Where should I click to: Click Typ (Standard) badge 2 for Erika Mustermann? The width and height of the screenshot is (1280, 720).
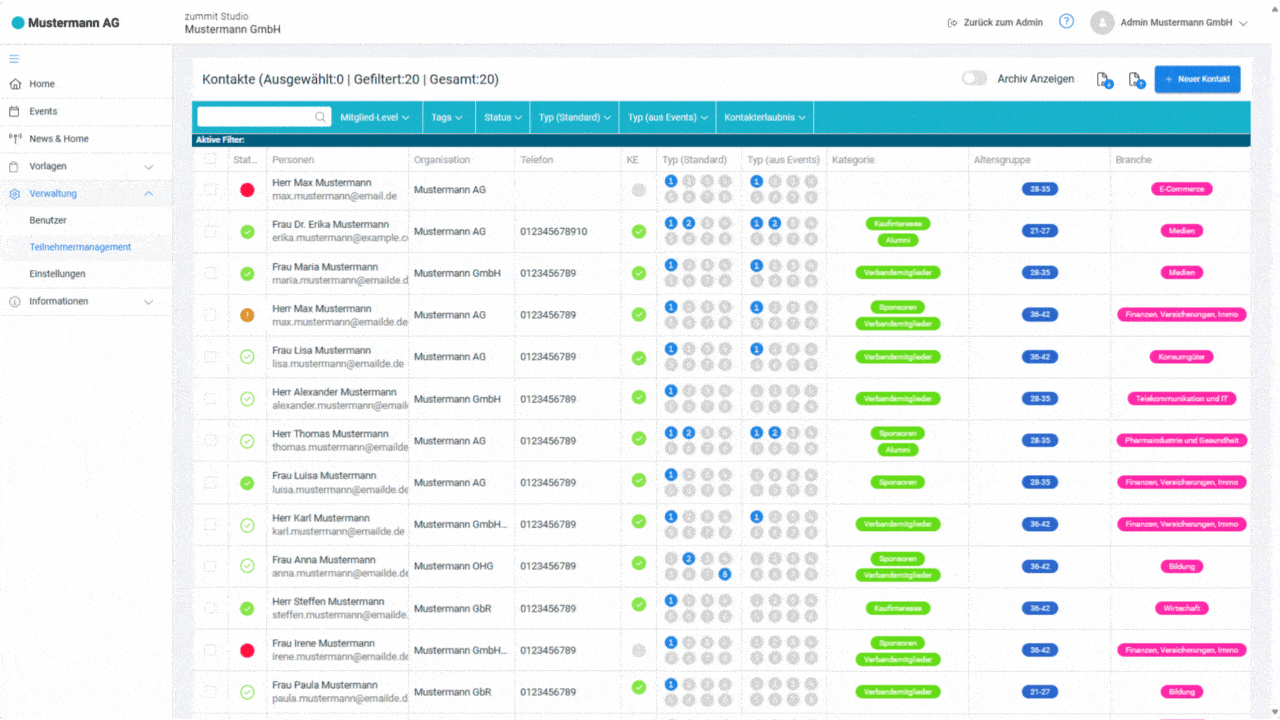689,223
